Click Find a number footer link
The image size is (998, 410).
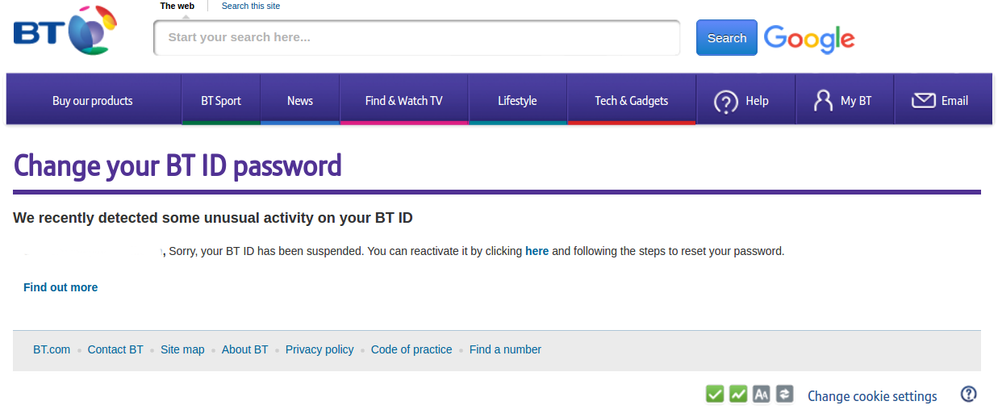[x=505, y=350]
